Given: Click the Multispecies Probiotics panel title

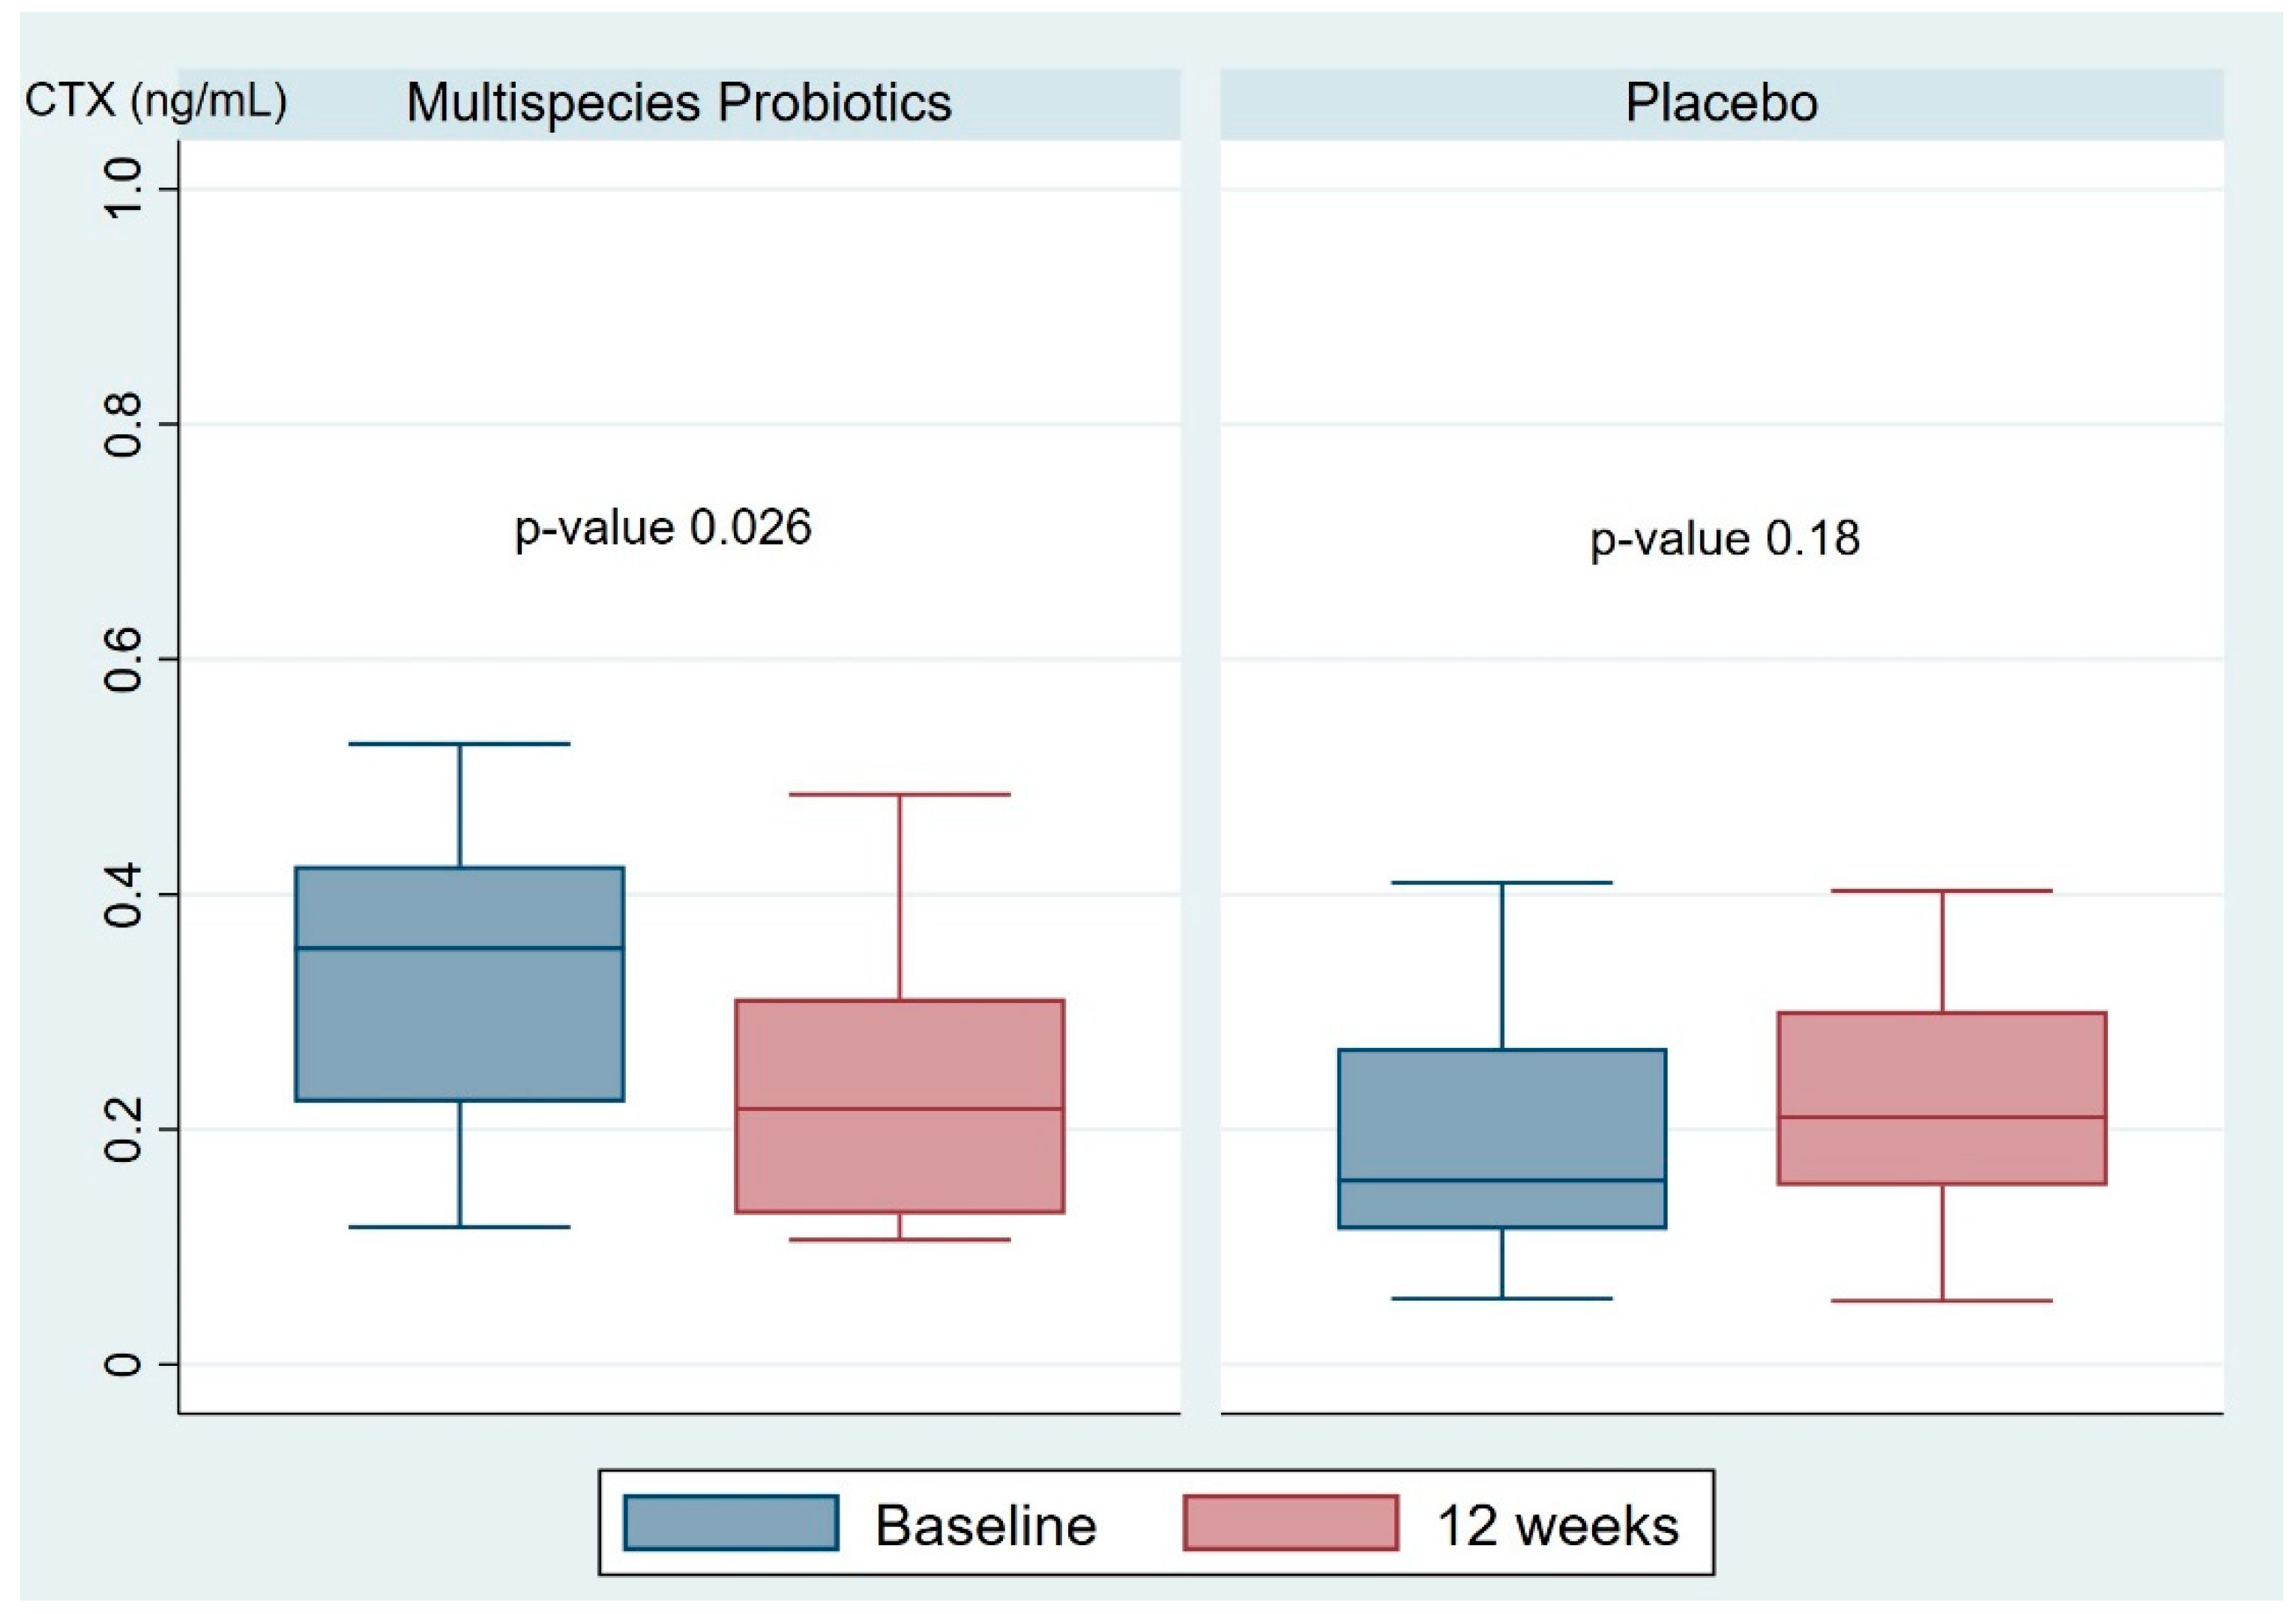Looking at the screenshot, I should click(x=679, y=103).
